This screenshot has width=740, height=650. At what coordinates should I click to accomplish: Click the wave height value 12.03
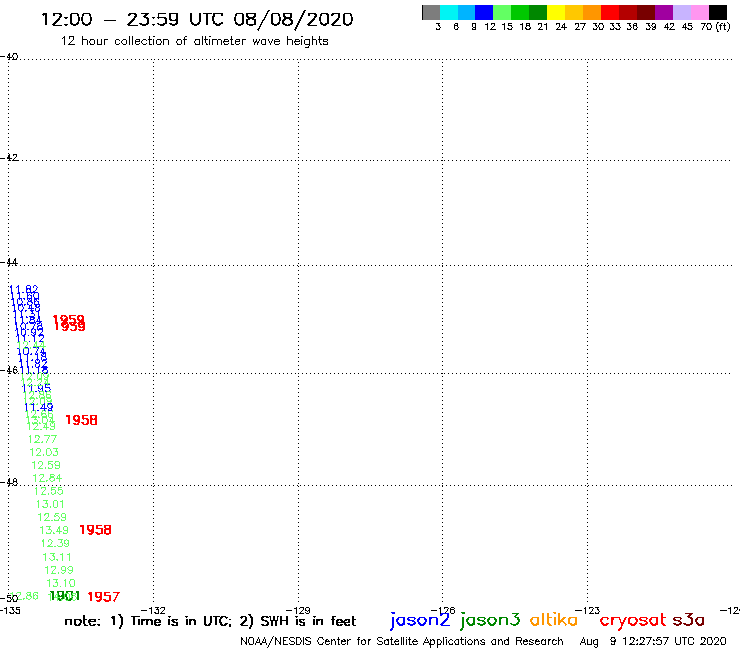pos(44,452)
